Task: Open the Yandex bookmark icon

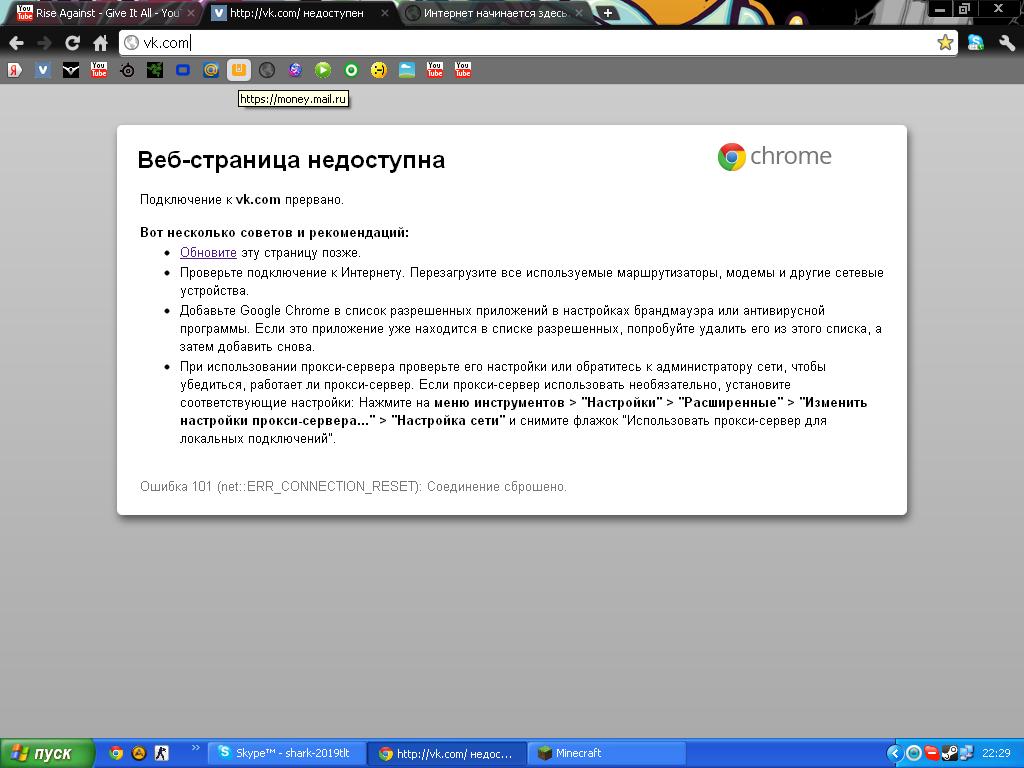Action: tap(14, 70)
